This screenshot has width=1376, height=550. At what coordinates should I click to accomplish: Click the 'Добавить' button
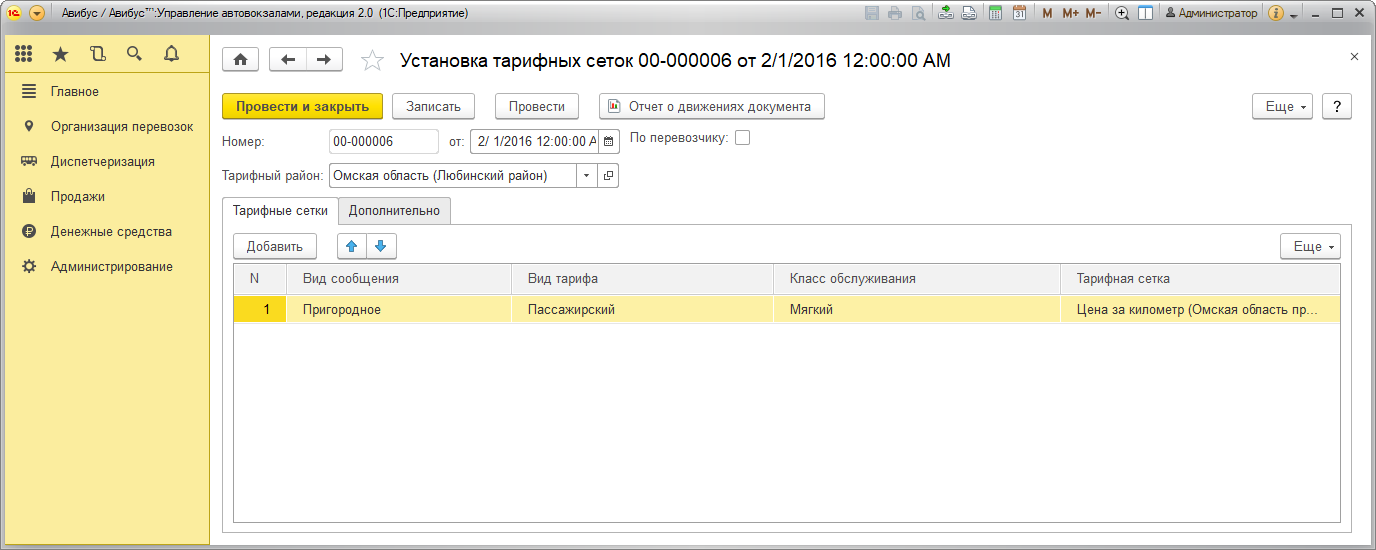pos(274,246)
